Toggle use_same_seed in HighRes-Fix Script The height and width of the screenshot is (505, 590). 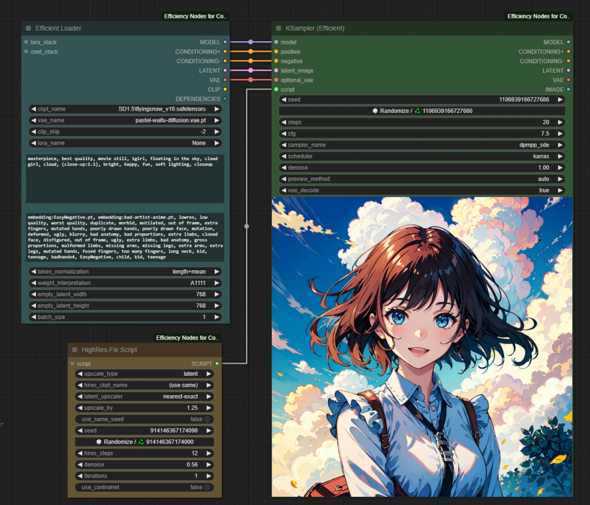pos(144,419)
